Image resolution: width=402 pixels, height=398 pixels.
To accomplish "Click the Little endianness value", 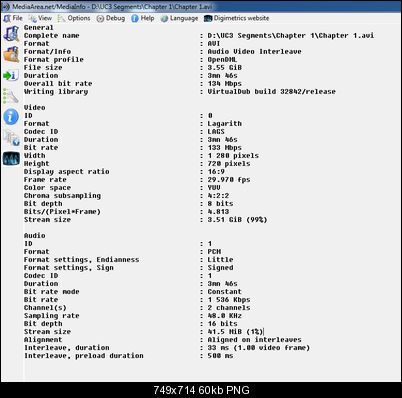I will point(220,259).
